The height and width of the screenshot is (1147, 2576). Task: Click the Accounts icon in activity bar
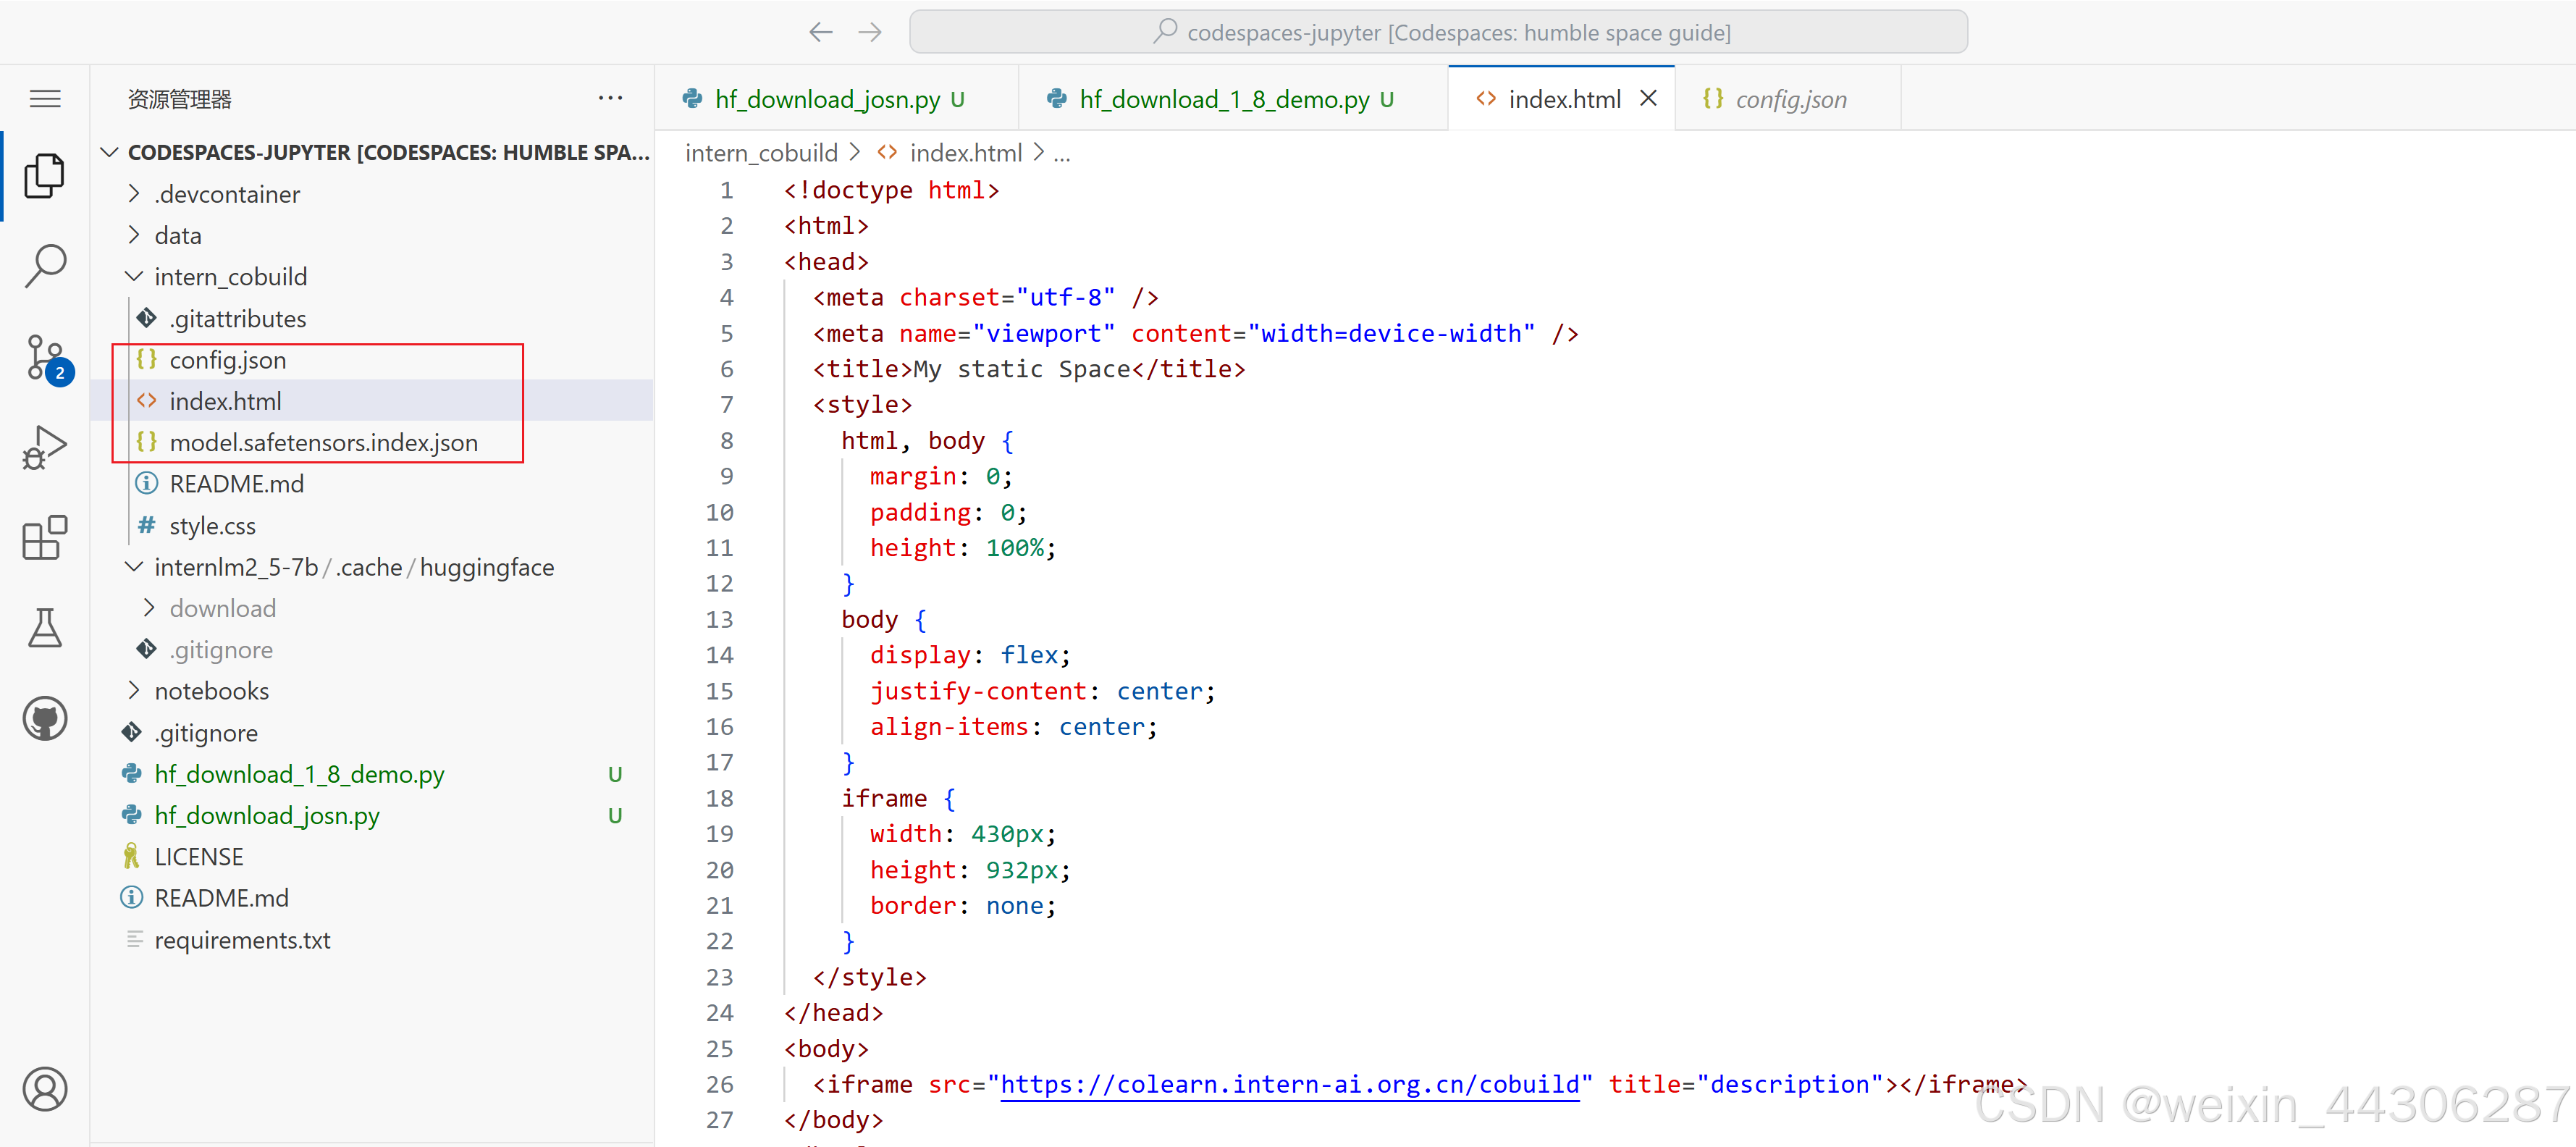click(x=45, y=1089)
